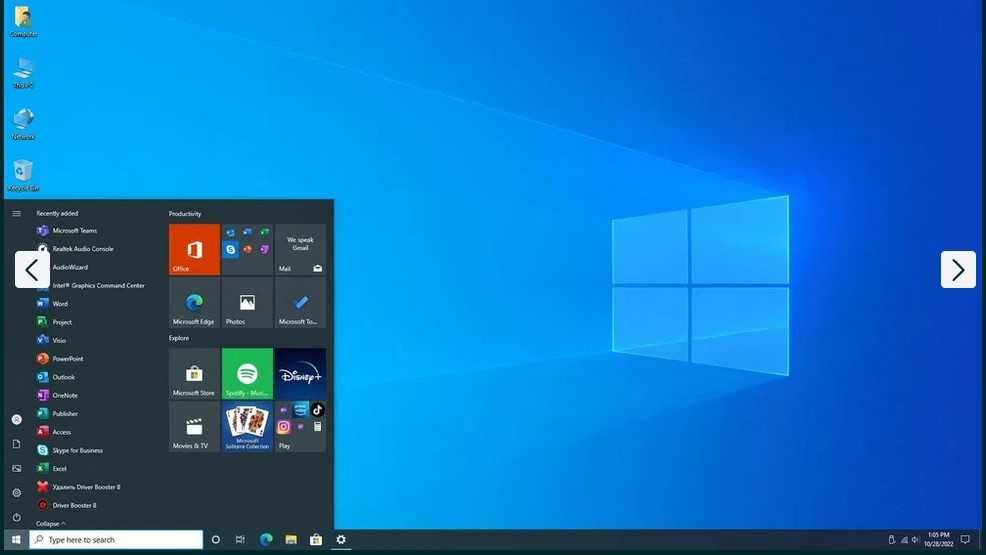The image size is (986, 555).
Task: Launch the Microsoft Edge tile
Action: pos(194,303)
